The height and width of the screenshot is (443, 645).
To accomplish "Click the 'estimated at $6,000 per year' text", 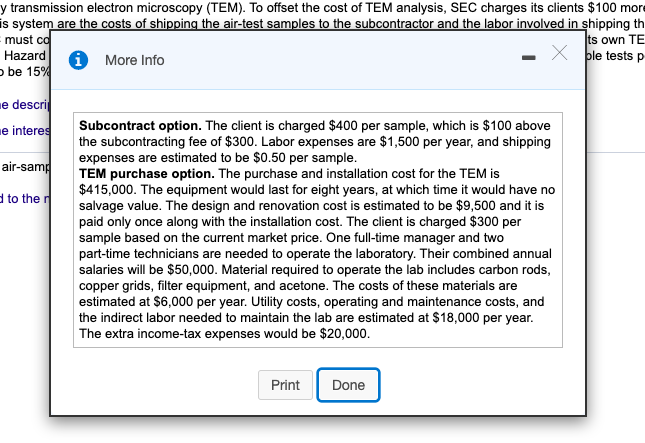I will [163, 302].
